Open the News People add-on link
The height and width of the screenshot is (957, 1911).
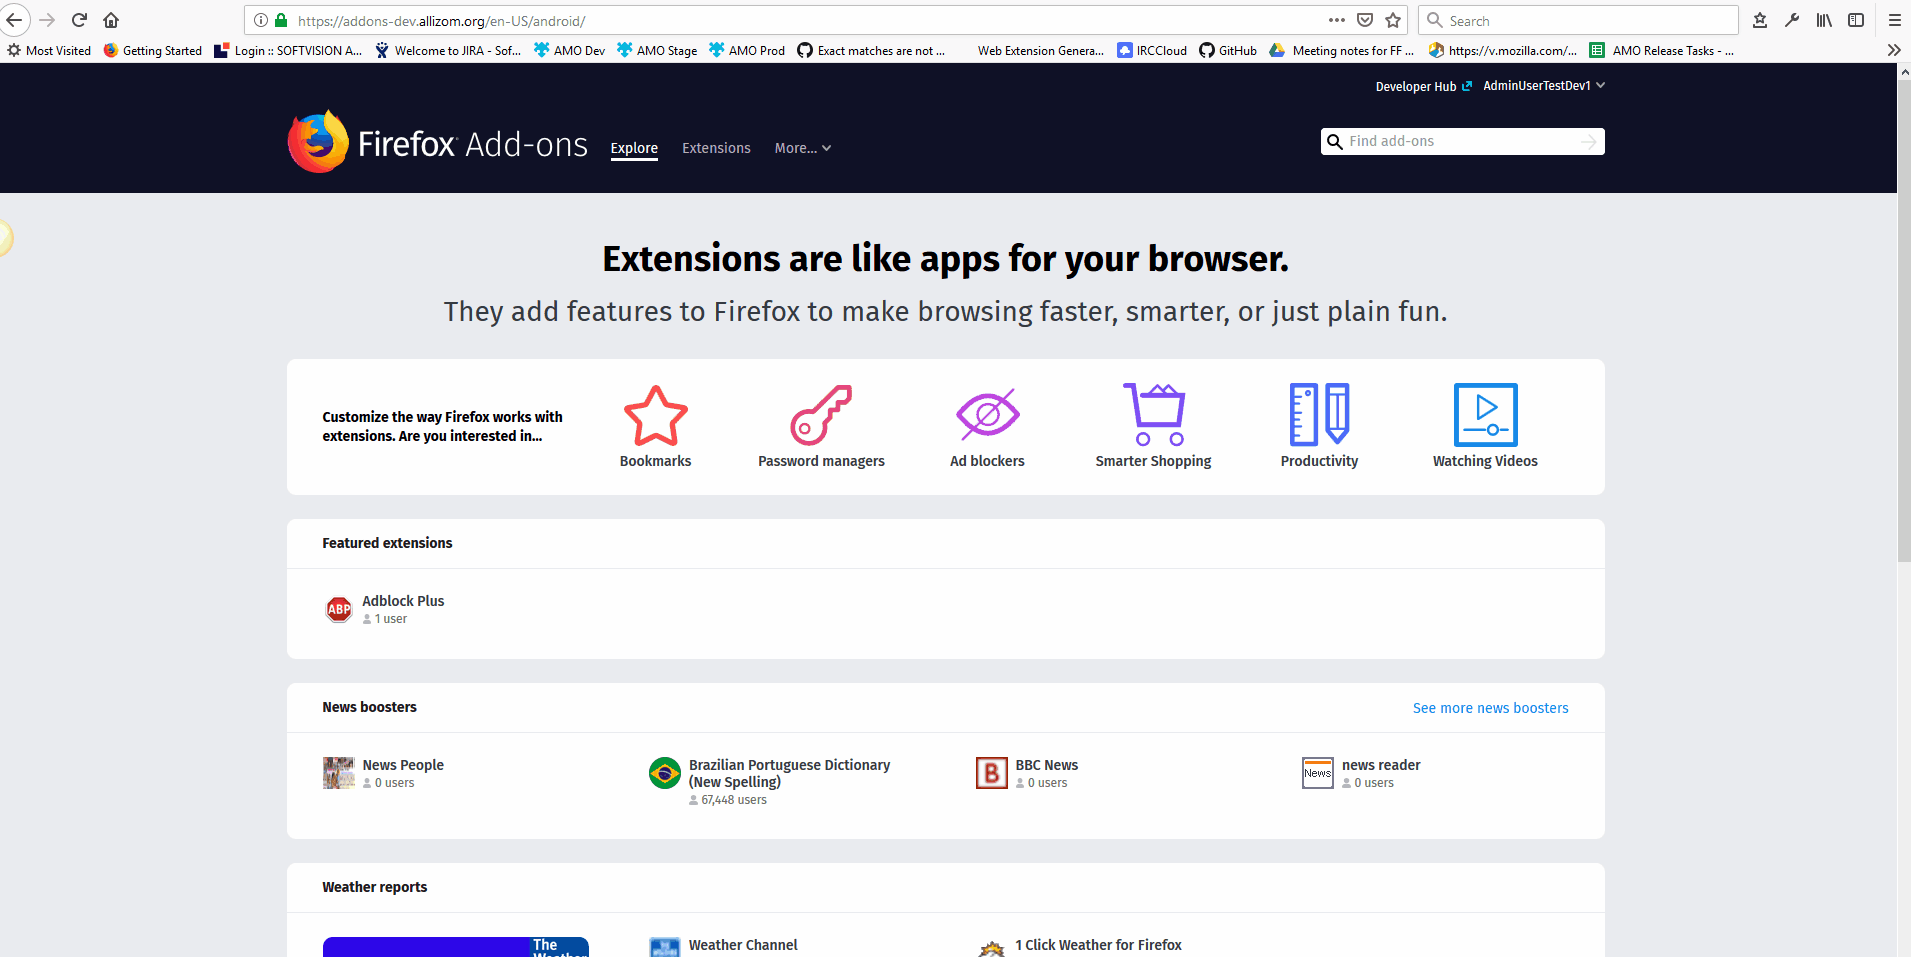pyautogui.click(x=403, y=765)
